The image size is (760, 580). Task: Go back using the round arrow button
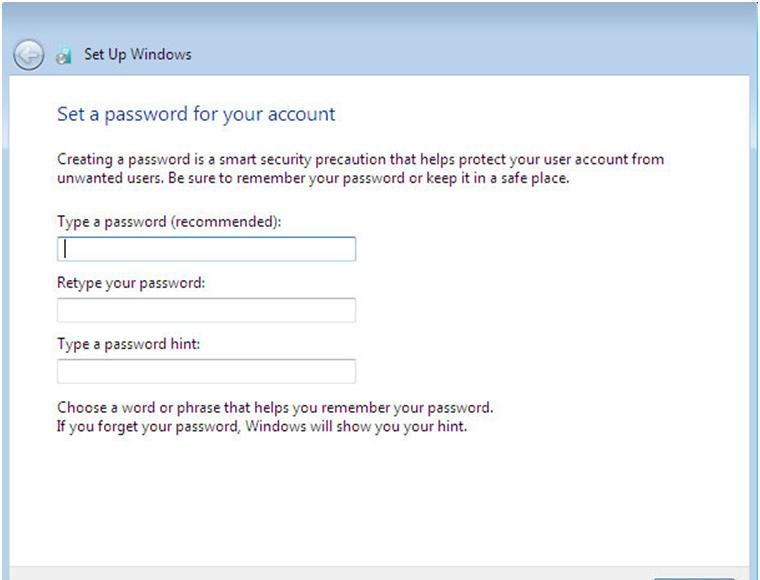coord(29,55)
